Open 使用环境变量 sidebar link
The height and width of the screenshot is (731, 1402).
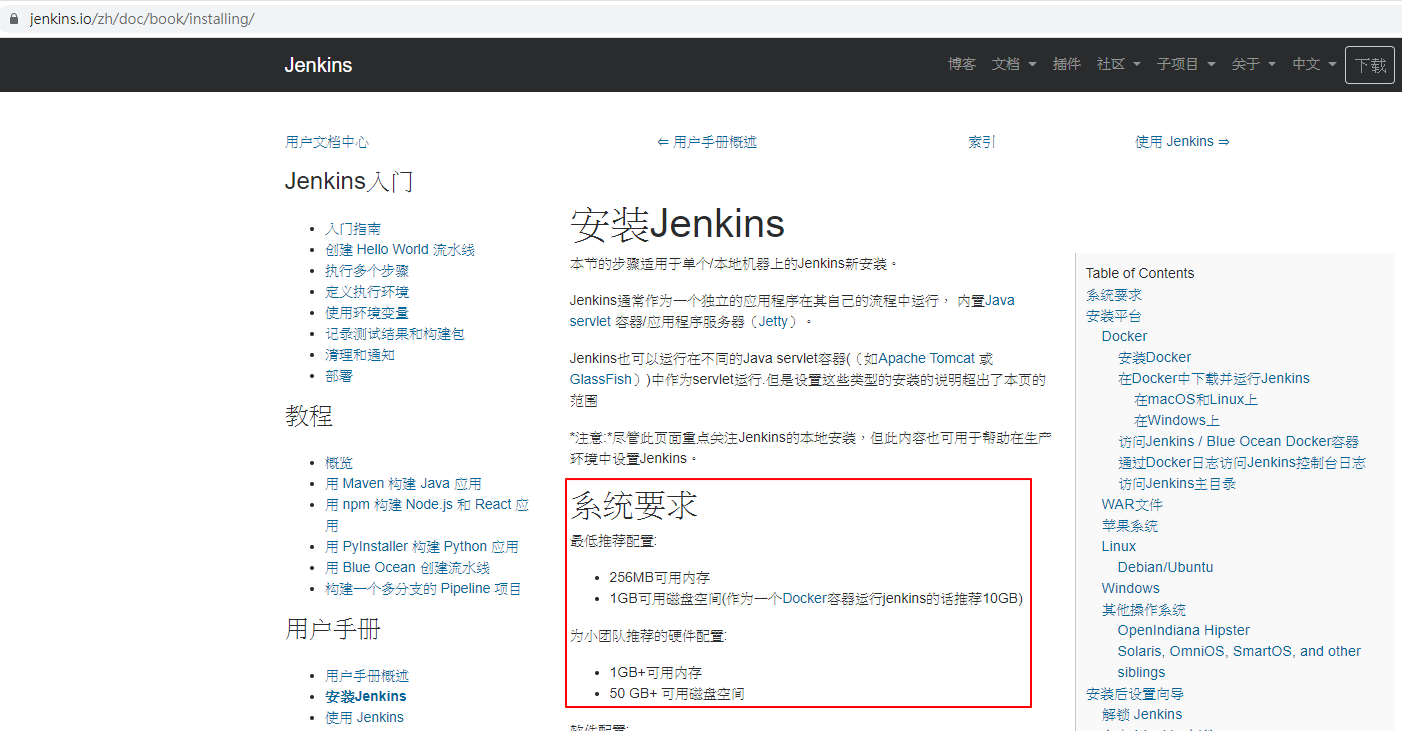pyautogui.click(x=367, y=313)
